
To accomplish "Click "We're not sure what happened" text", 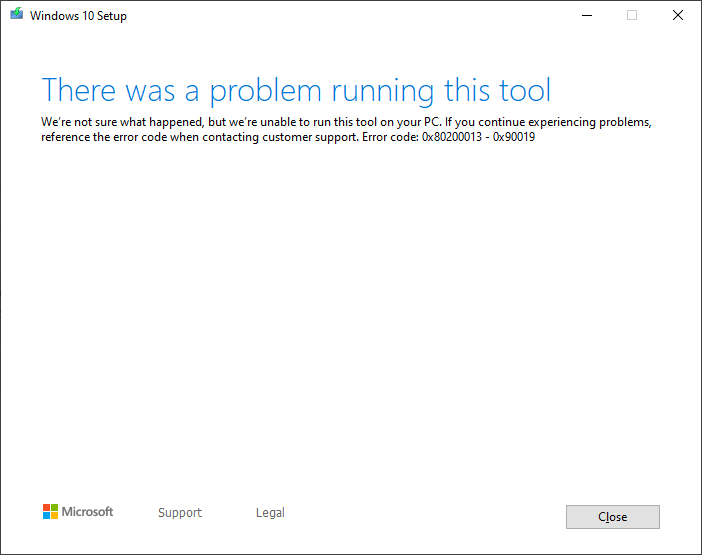I will 118,122.
